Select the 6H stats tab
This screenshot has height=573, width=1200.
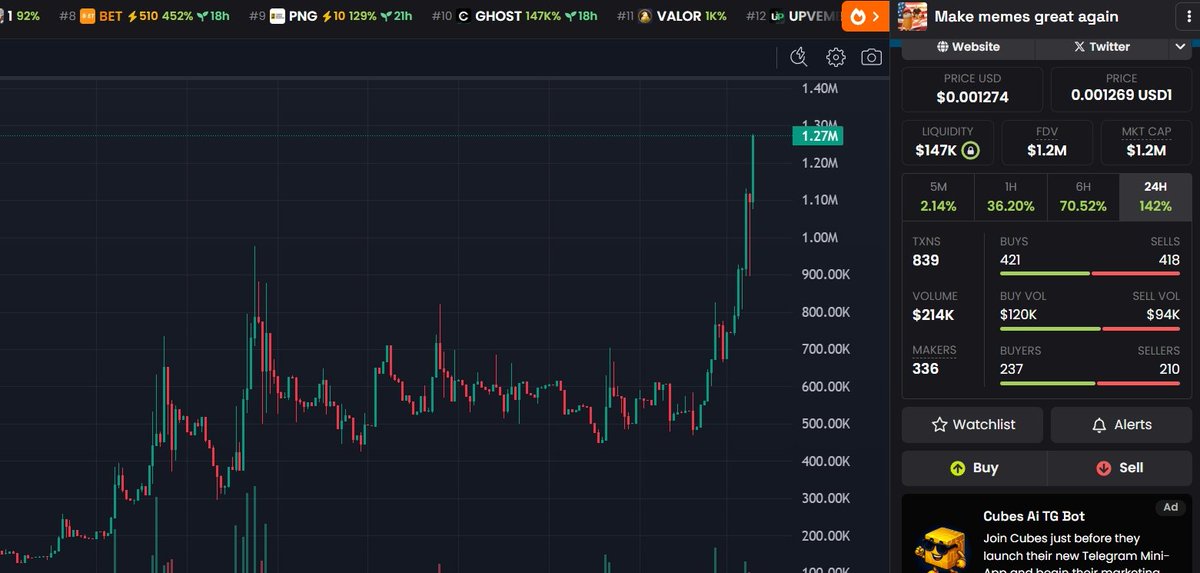[1083, 197]
